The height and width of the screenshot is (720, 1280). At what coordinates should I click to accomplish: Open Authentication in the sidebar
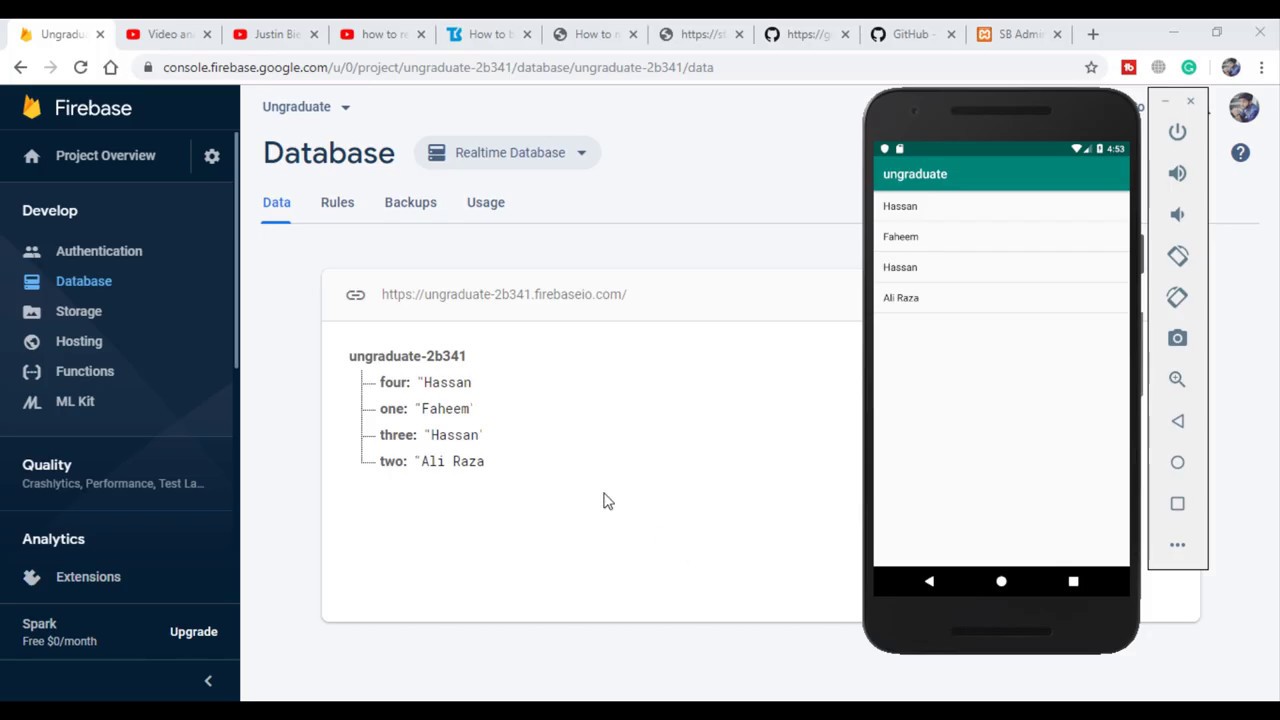click(x=99, y=251)
